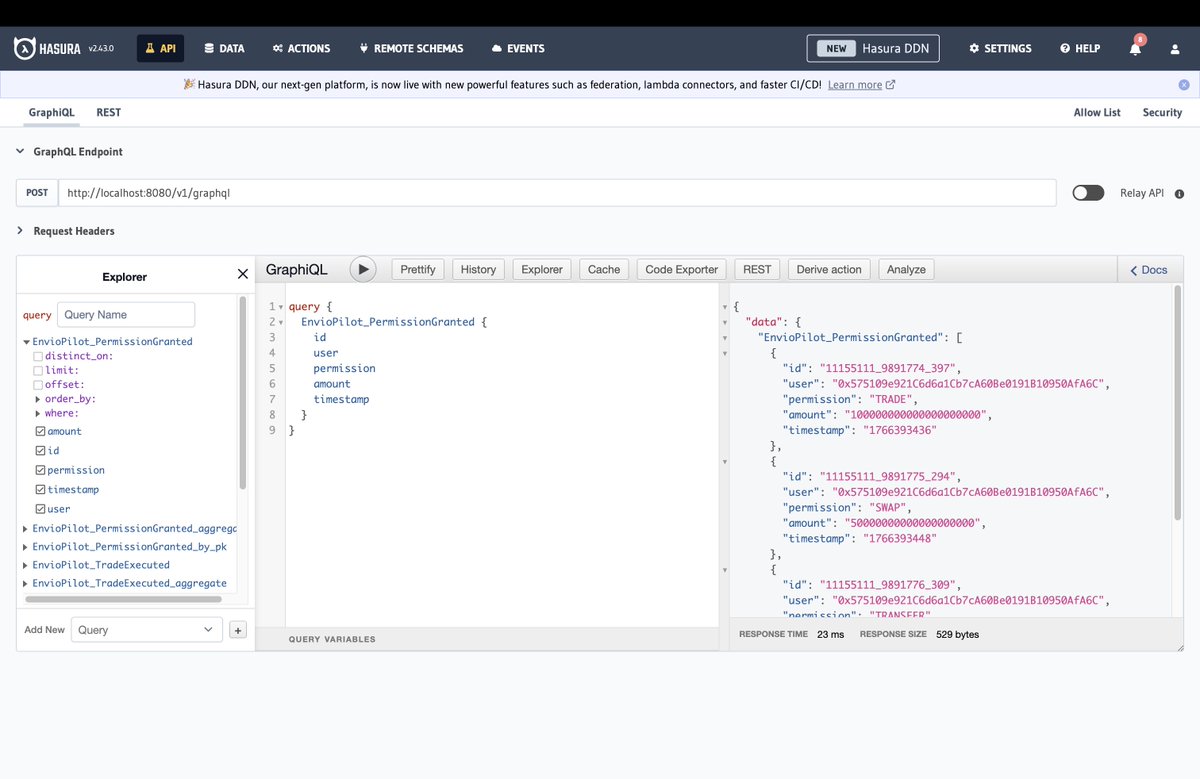Click the endpoint URL field
Viewport: 1200px width, 779px height.
(557, 193)
